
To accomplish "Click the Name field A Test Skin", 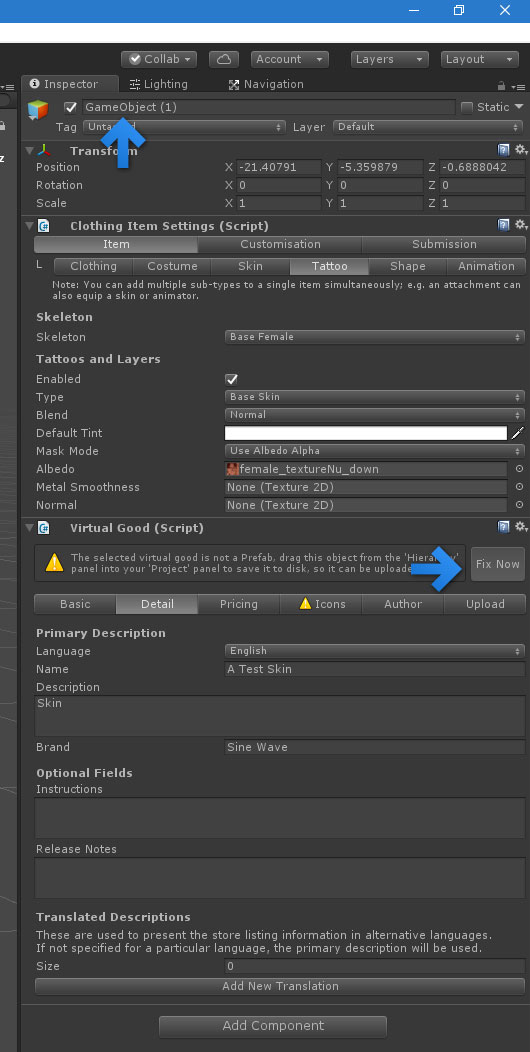I will (375, 669).
